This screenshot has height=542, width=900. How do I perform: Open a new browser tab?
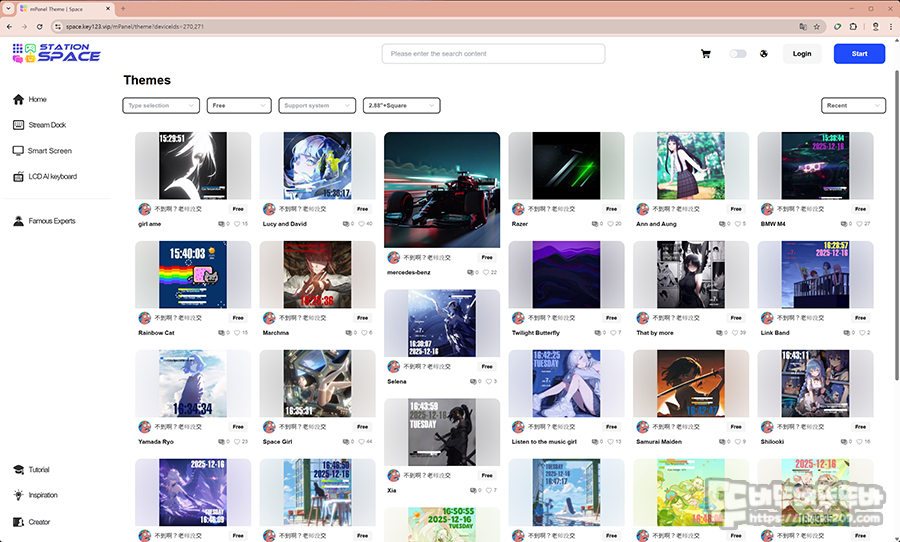click(123, 9)
